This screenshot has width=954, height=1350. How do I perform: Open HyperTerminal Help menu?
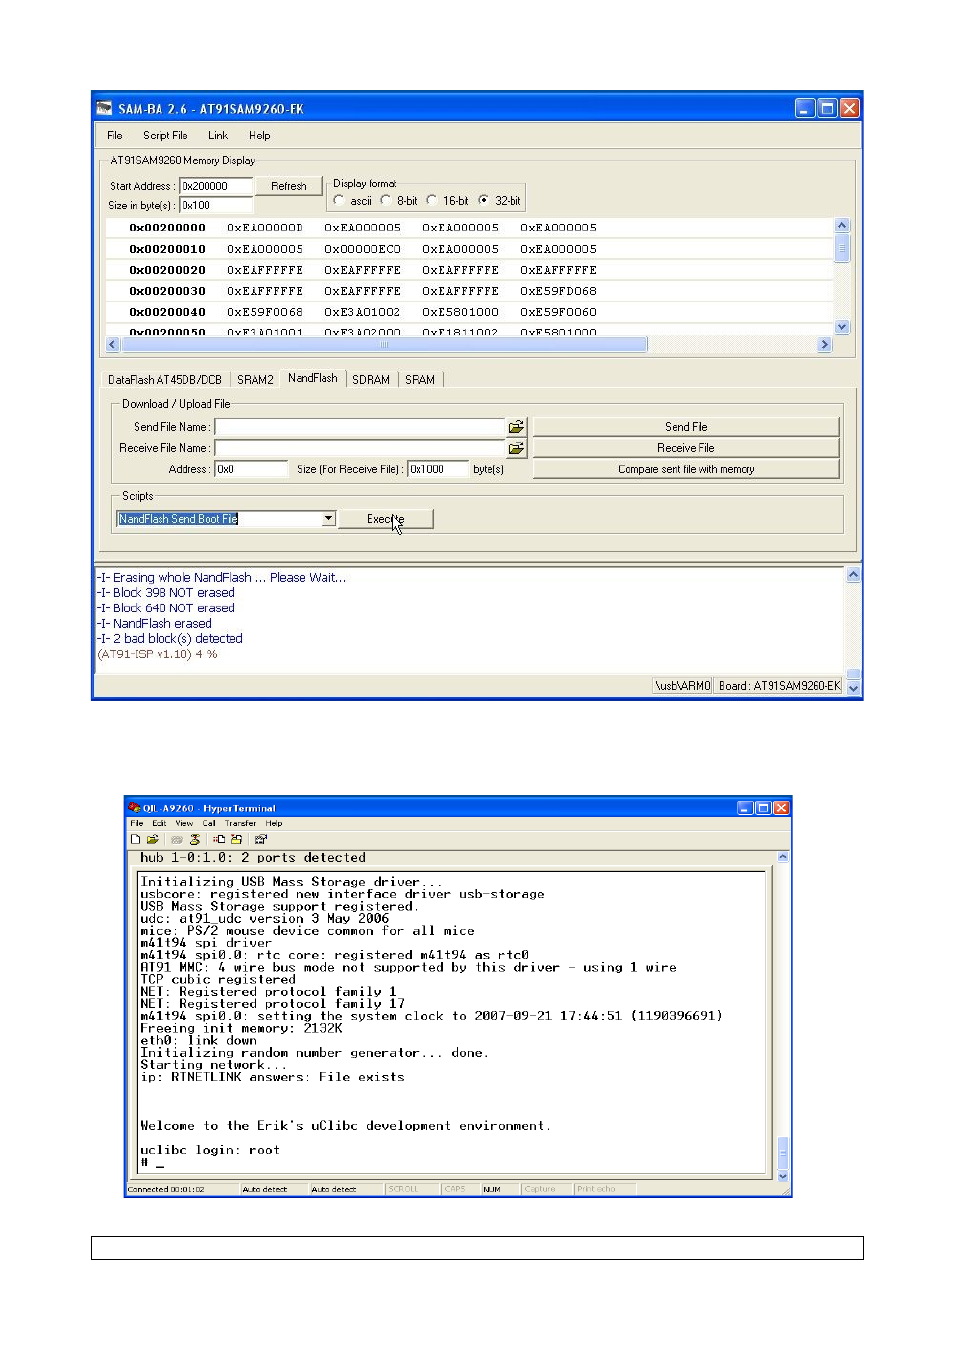[x=274, y=823]
